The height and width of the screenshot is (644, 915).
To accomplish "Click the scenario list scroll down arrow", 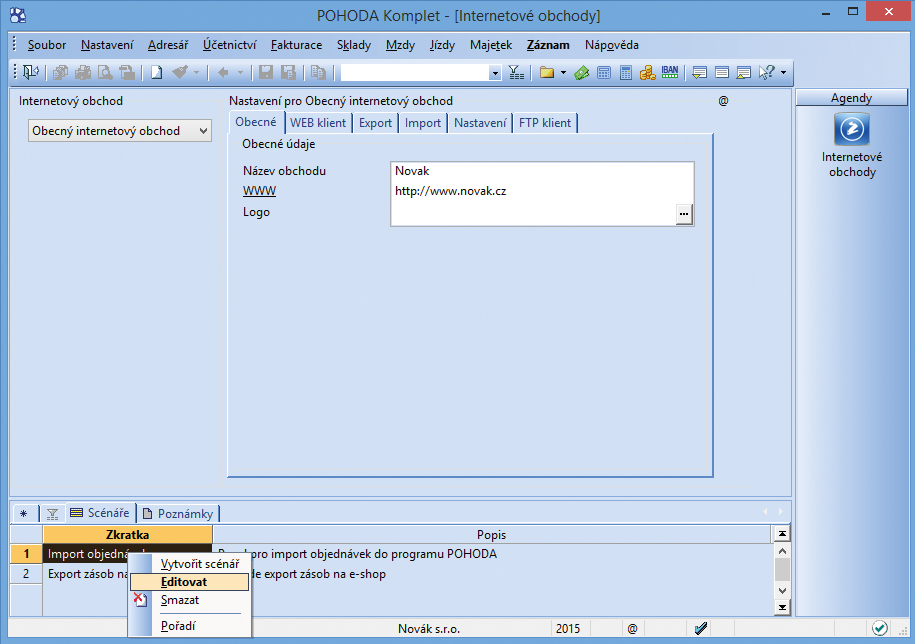I will click(782, 591).
